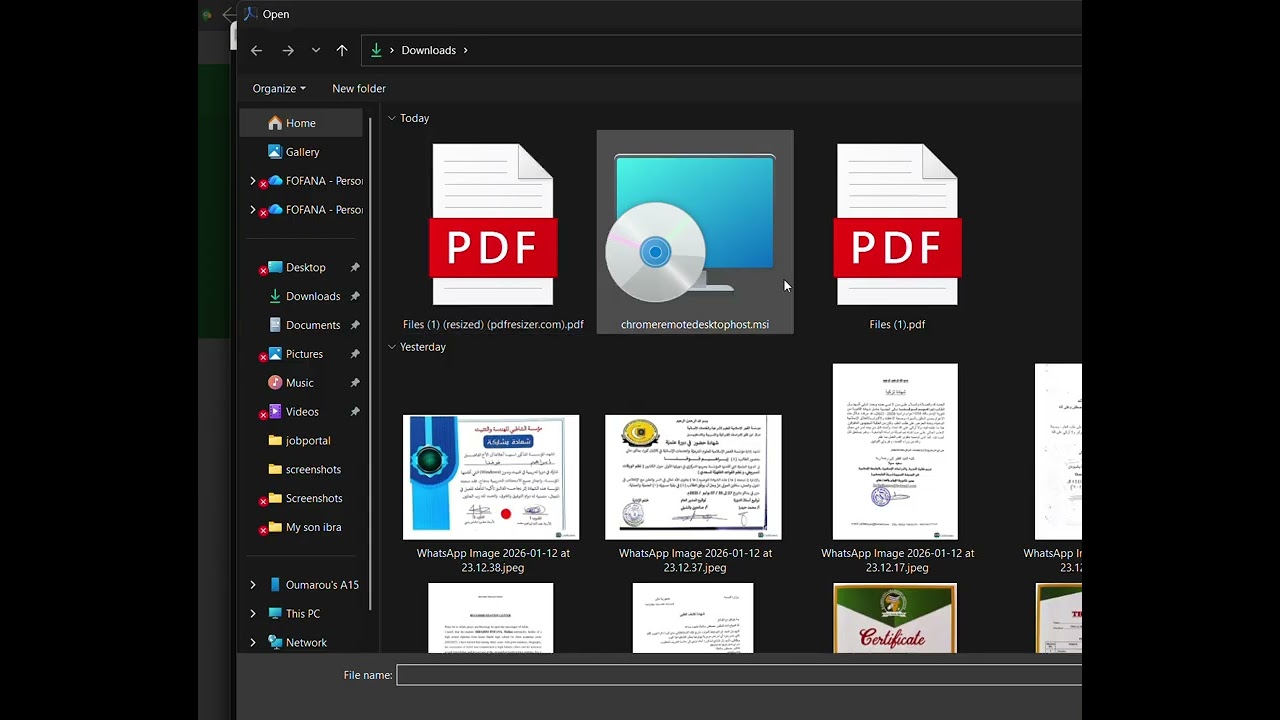The height and width of the screenshot is (720, 1280).
Task: Go forward with the right arrow button
Action: coord(288,50)
